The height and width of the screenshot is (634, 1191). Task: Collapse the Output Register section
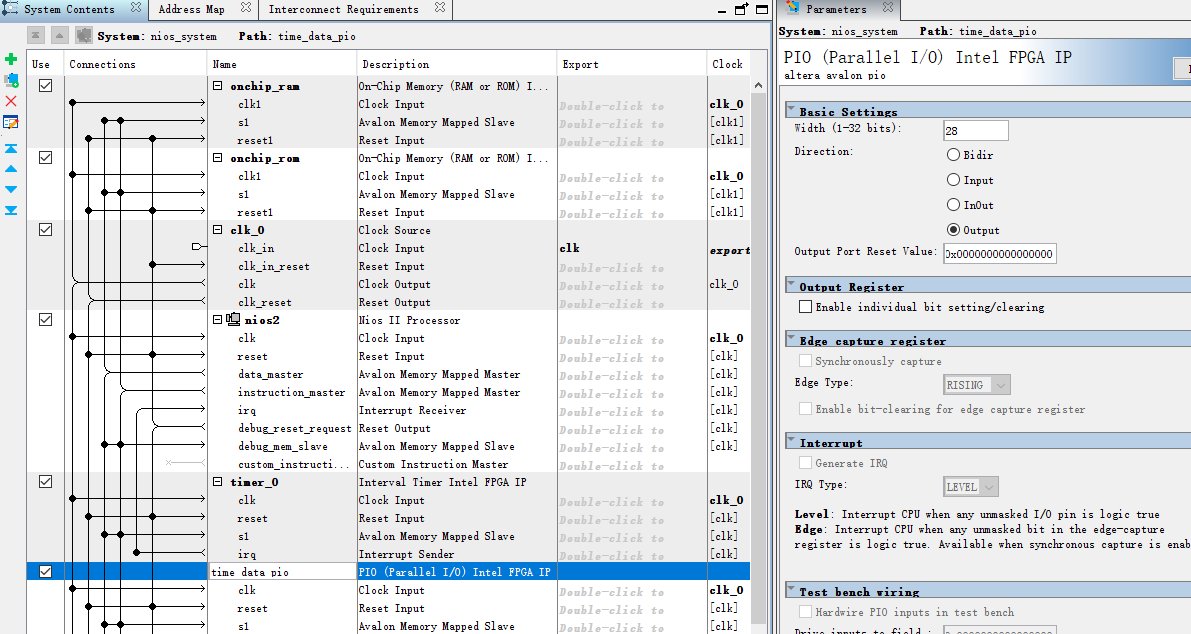tap(791, 286)
